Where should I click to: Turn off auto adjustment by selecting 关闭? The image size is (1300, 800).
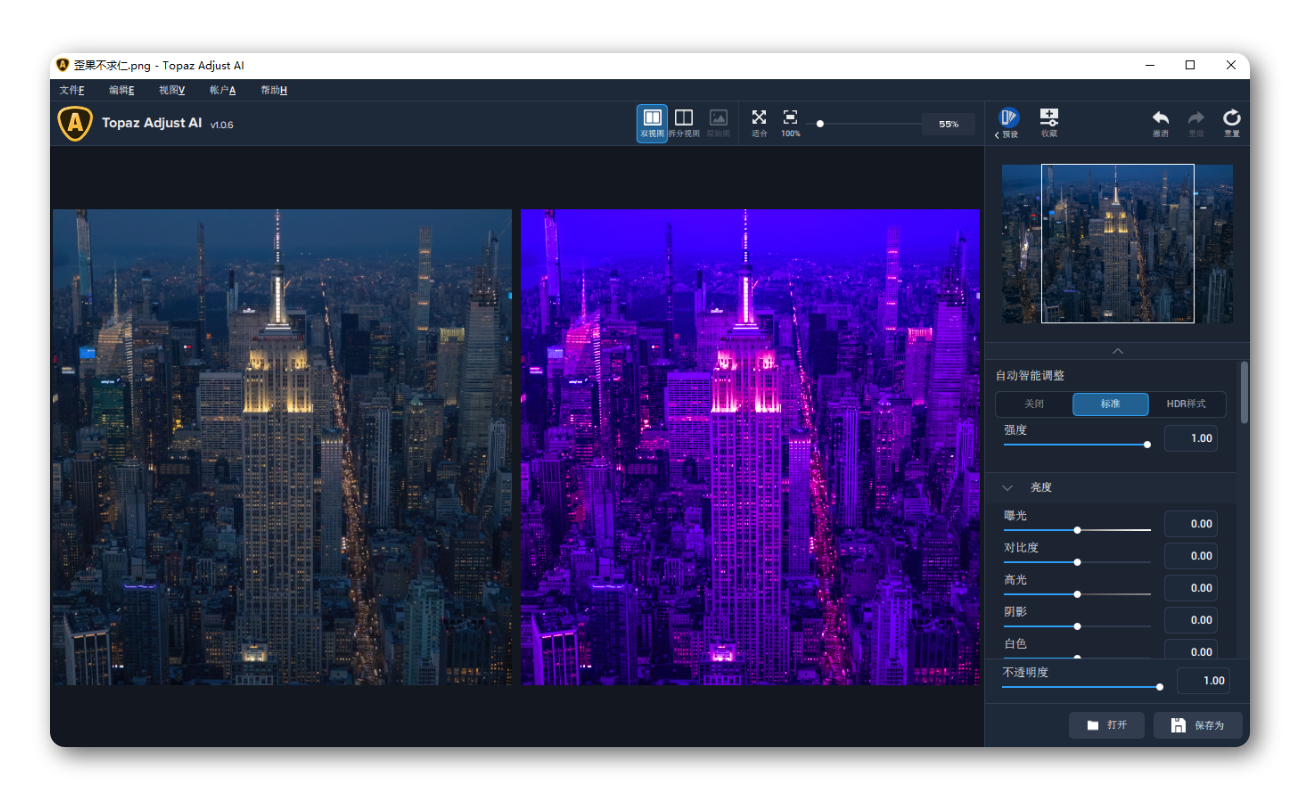point(1033,404)
